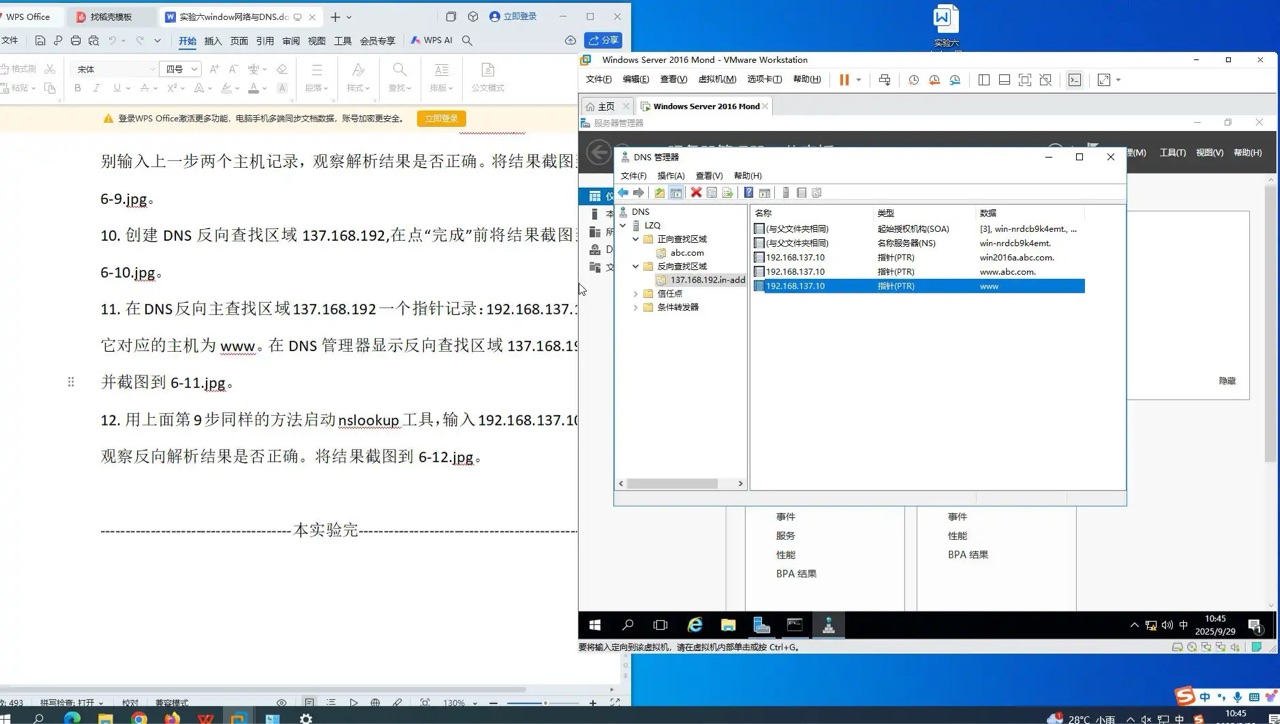Click VMware send Ctrl+Alt+Del icon
The image size is (1280, 724).
tap(884, 80)
